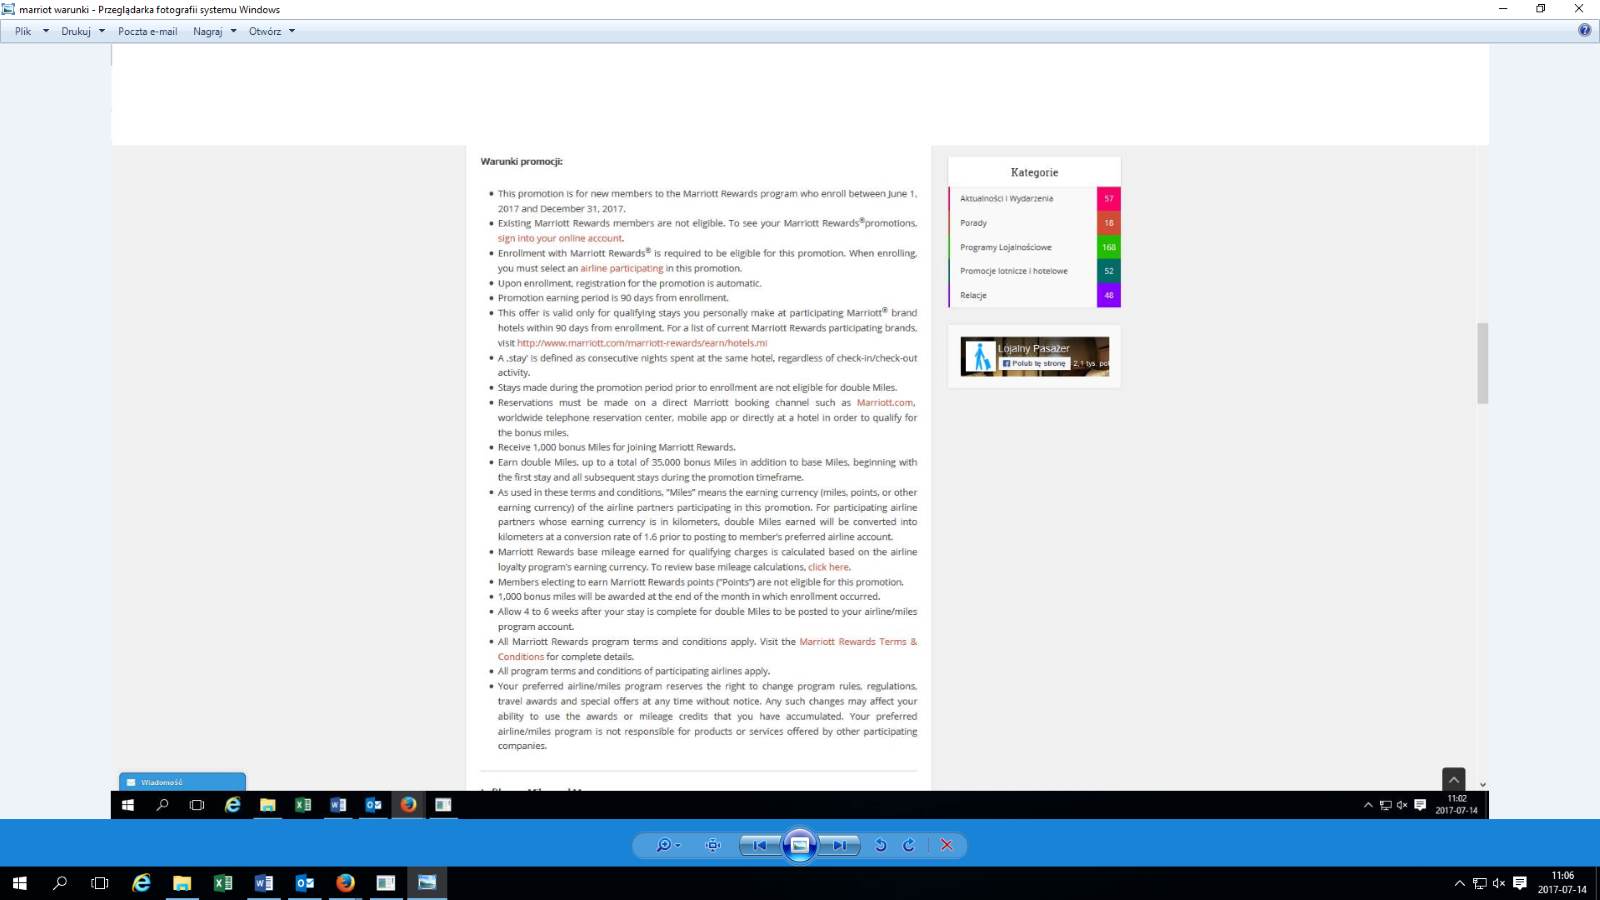Open the Action Center notifications icon
Viewport: 1600px width, 900px height.
(x=1520, y=883)
